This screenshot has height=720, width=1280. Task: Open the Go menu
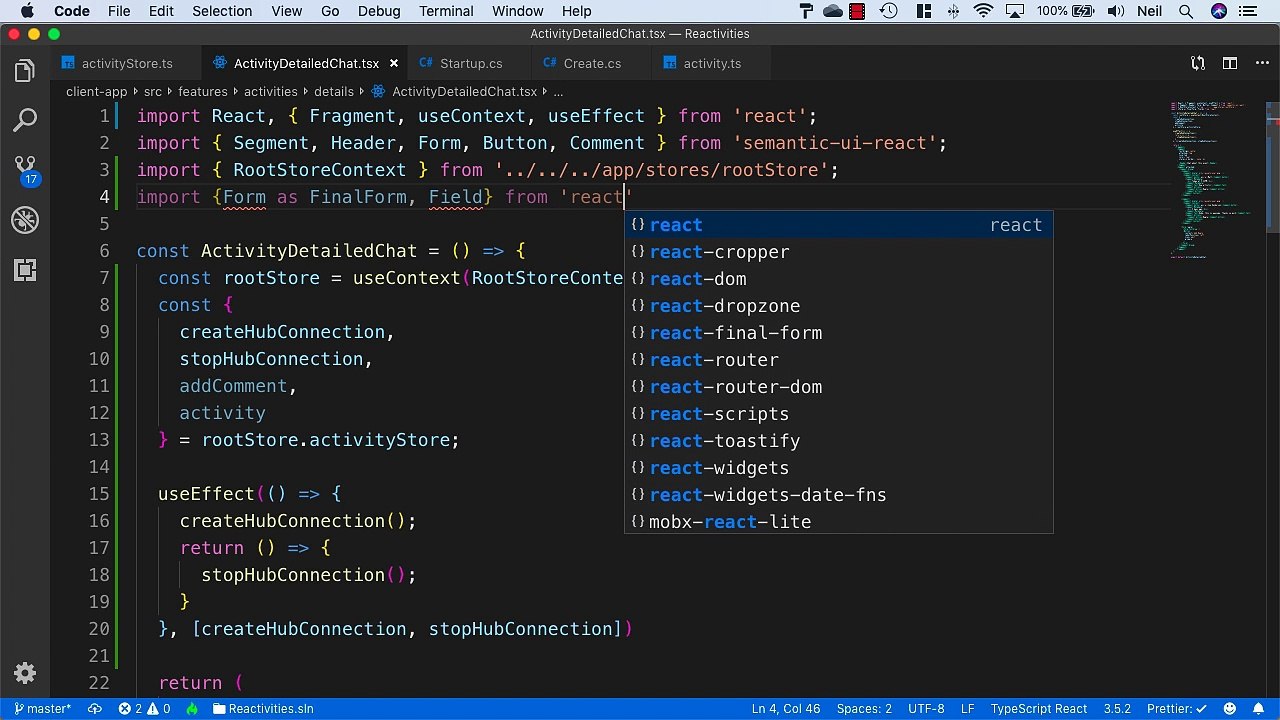330,11
